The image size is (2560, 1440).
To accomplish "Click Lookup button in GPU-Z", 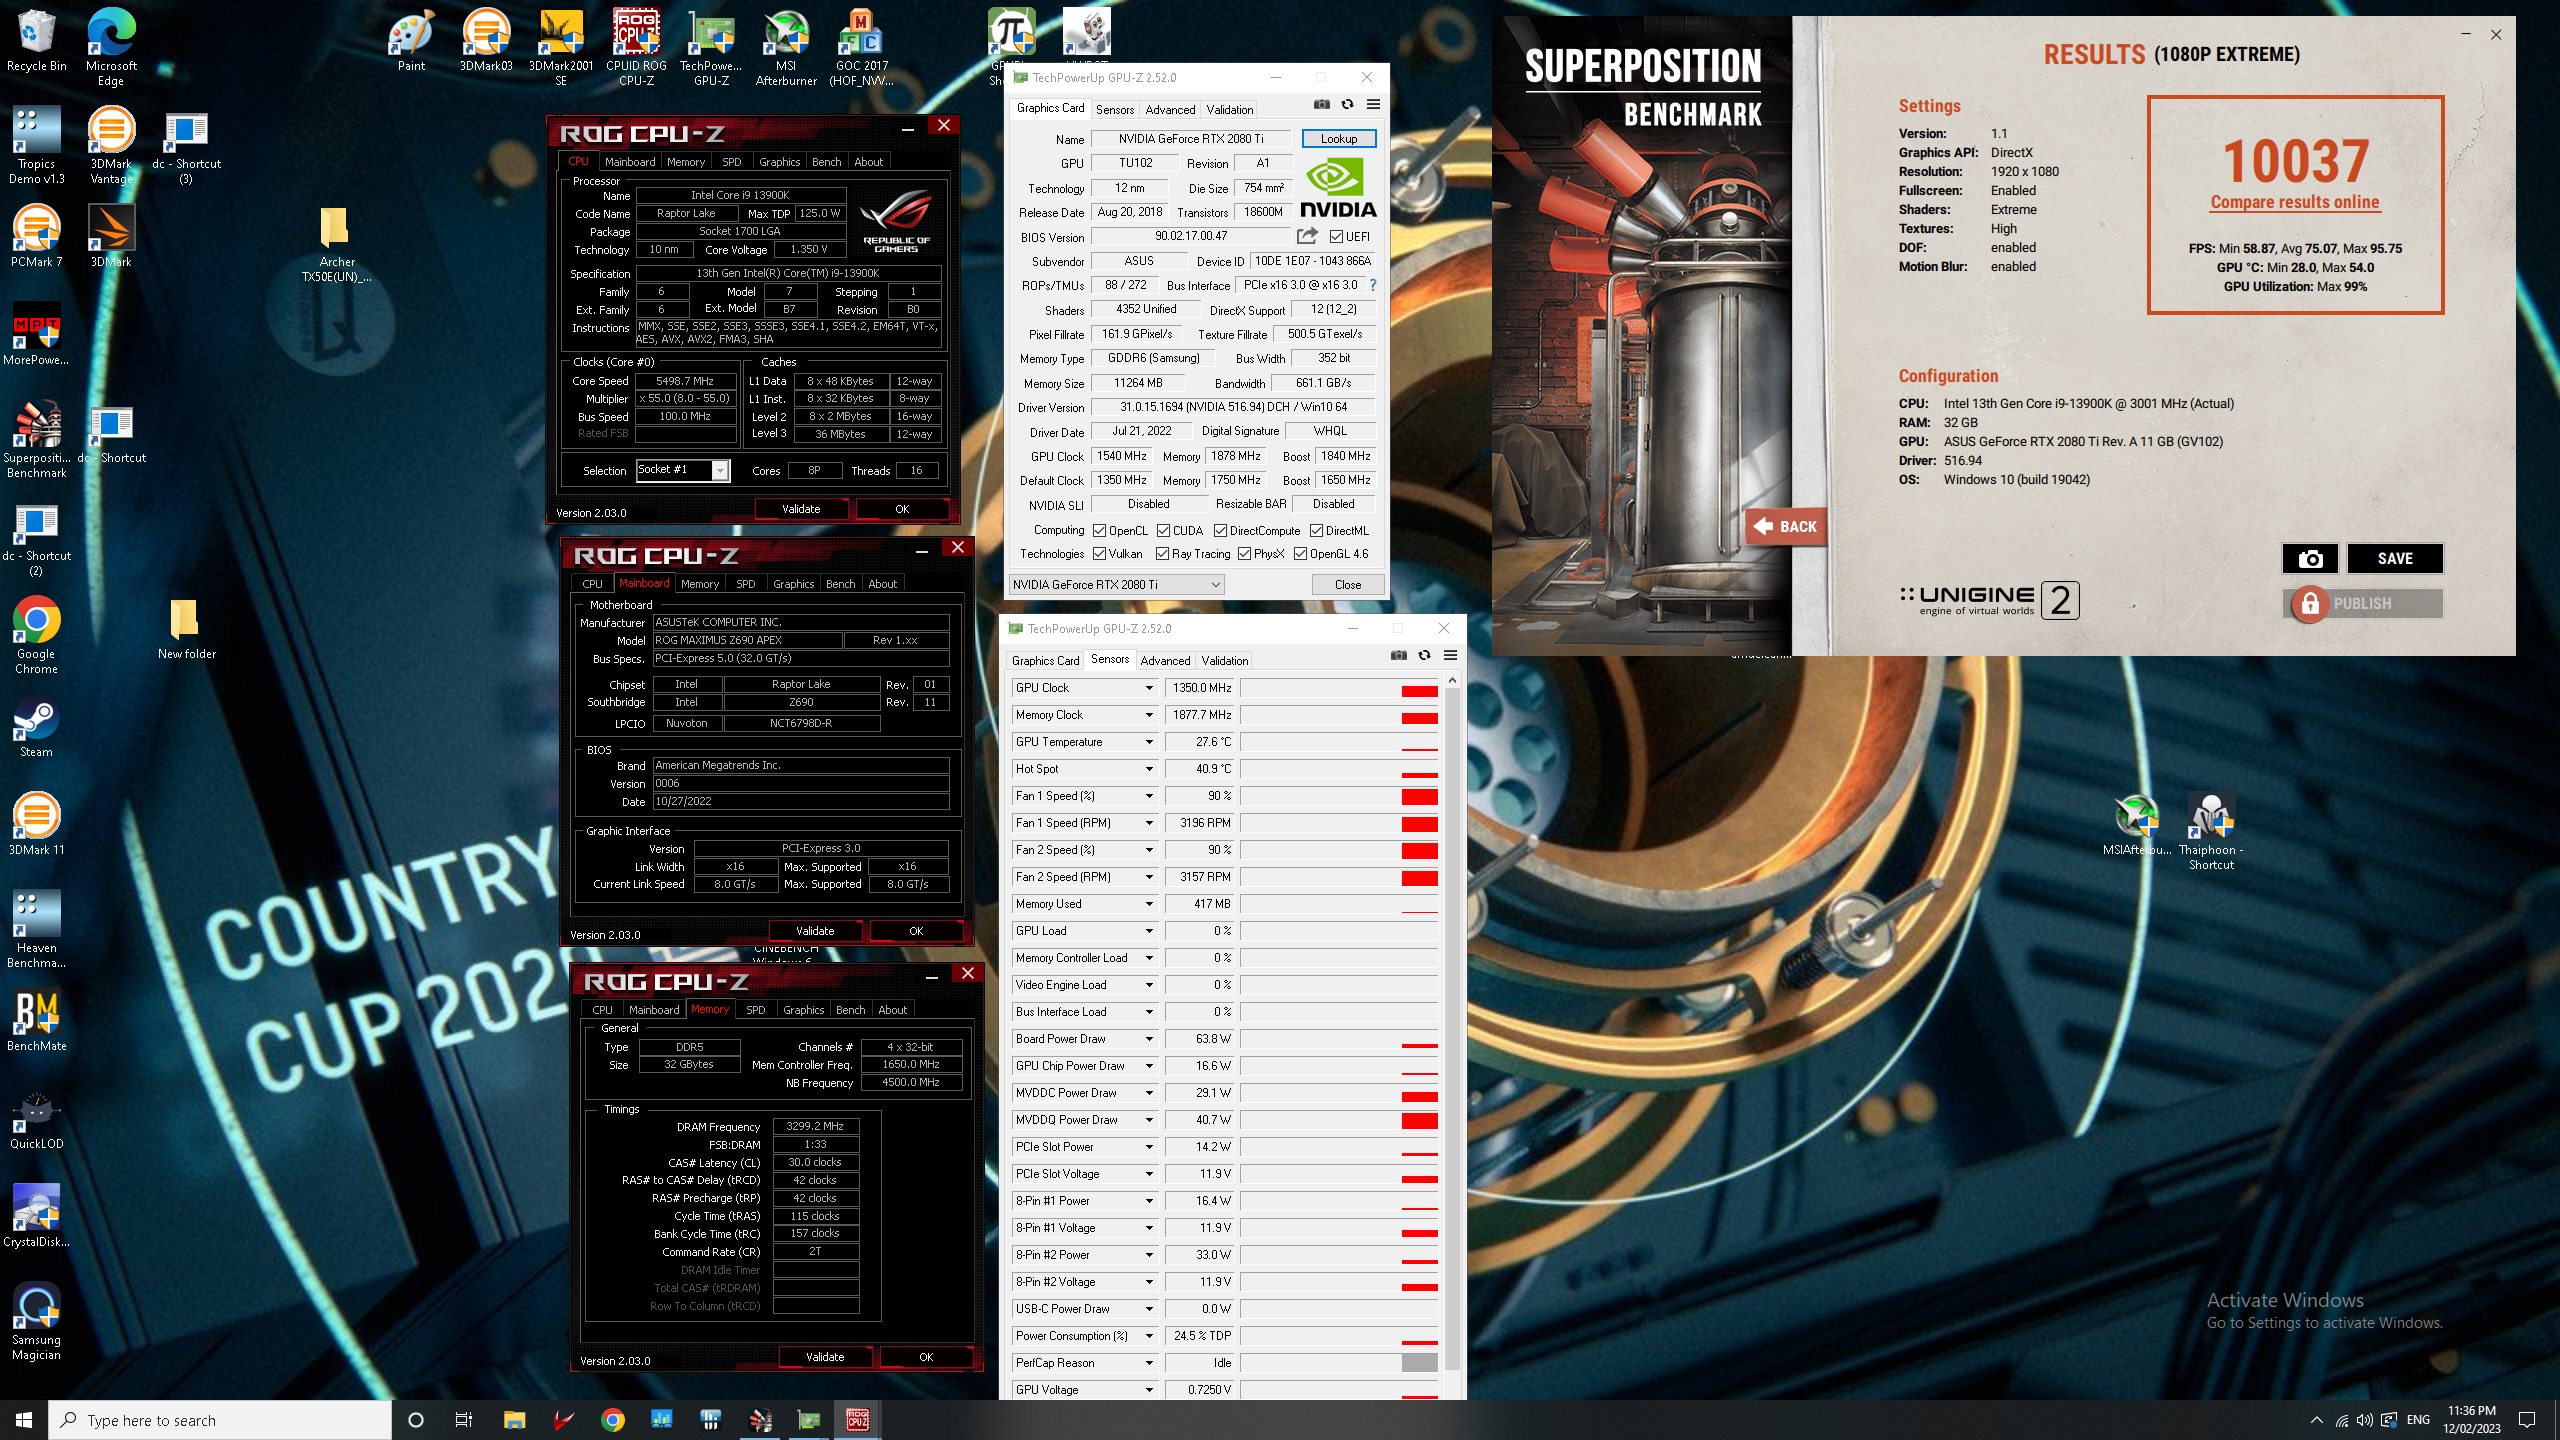I will pyautogui.click(x=1339, y=139).
